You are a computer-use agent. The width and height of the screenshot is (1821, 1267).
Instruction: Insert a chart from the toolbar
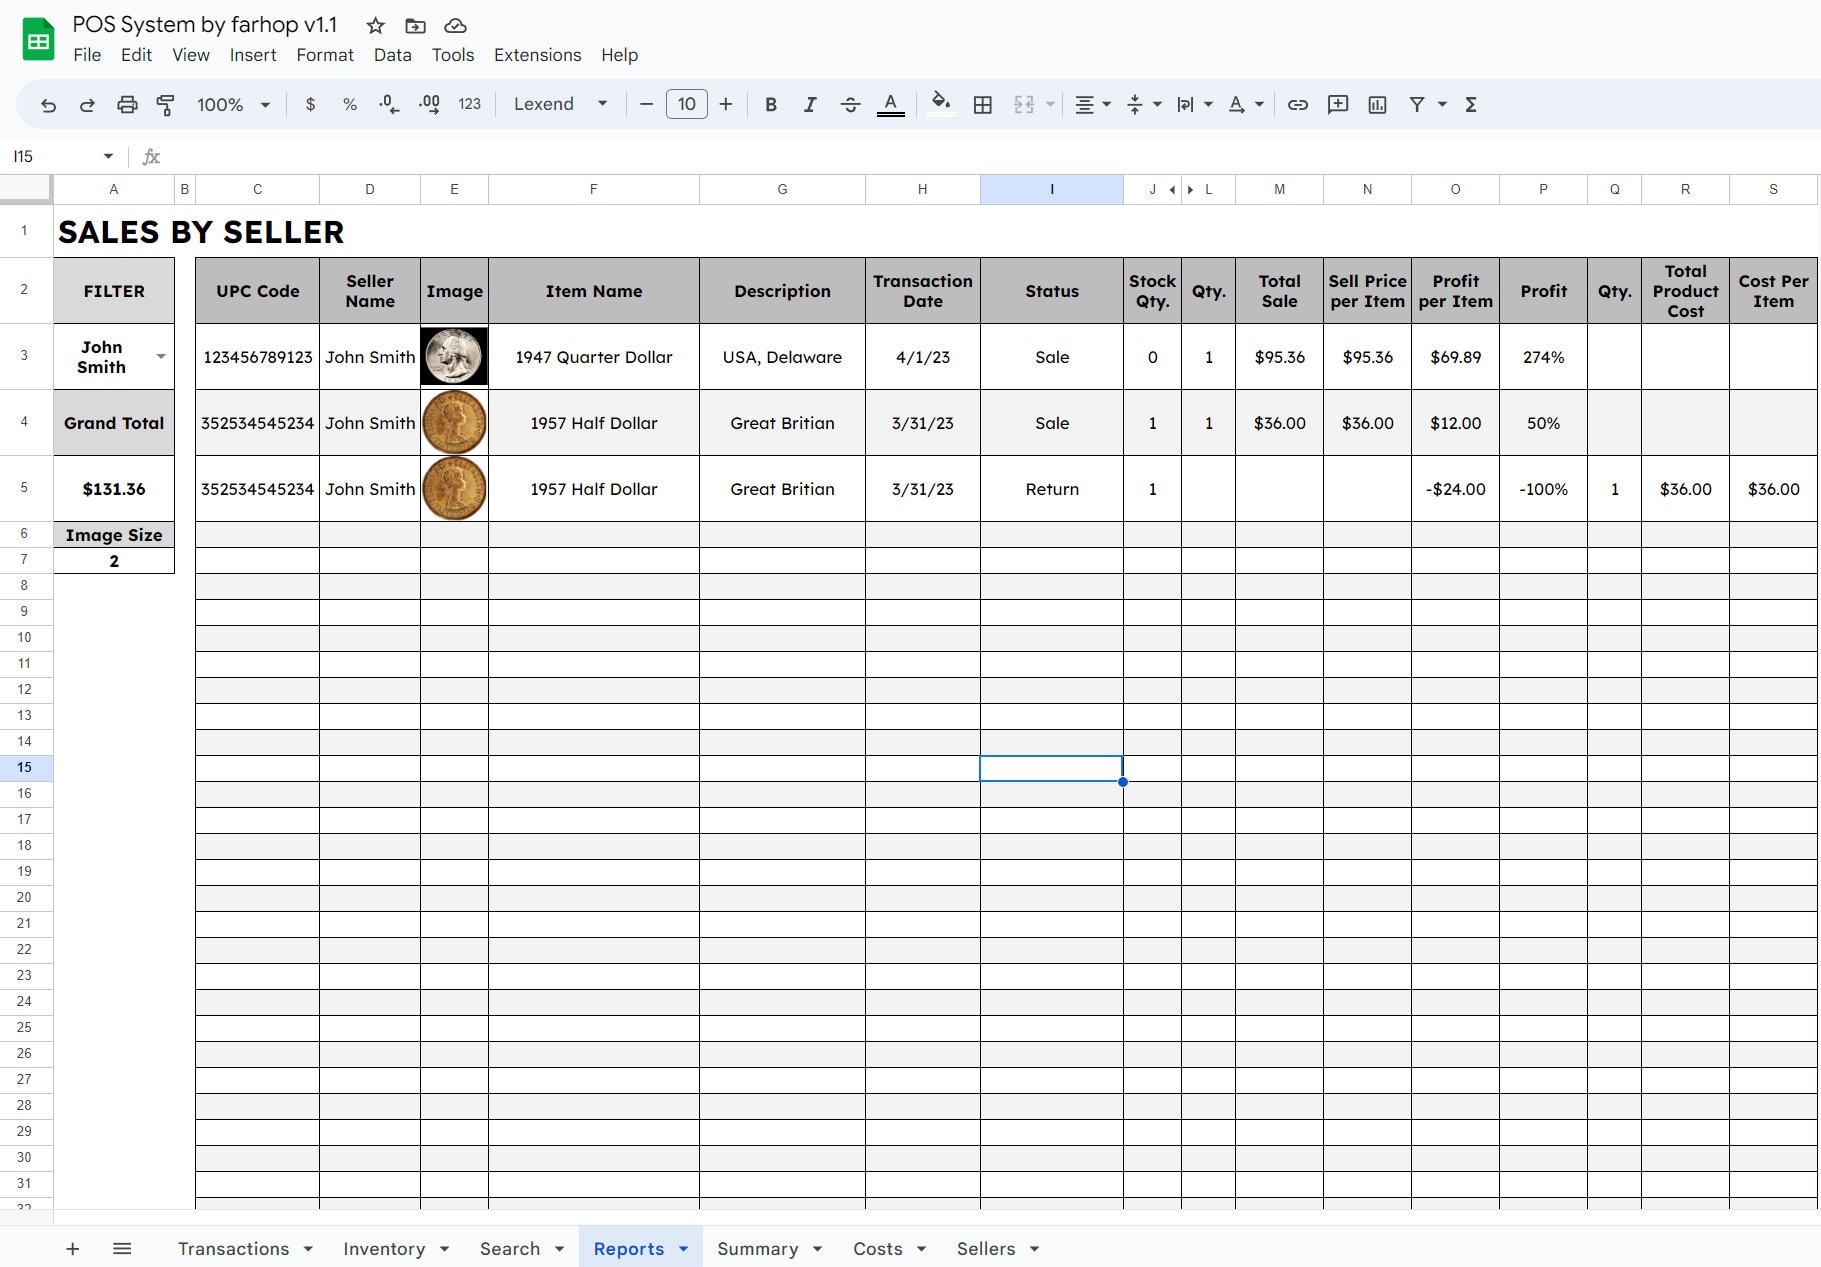click(x=1379, y=104)
